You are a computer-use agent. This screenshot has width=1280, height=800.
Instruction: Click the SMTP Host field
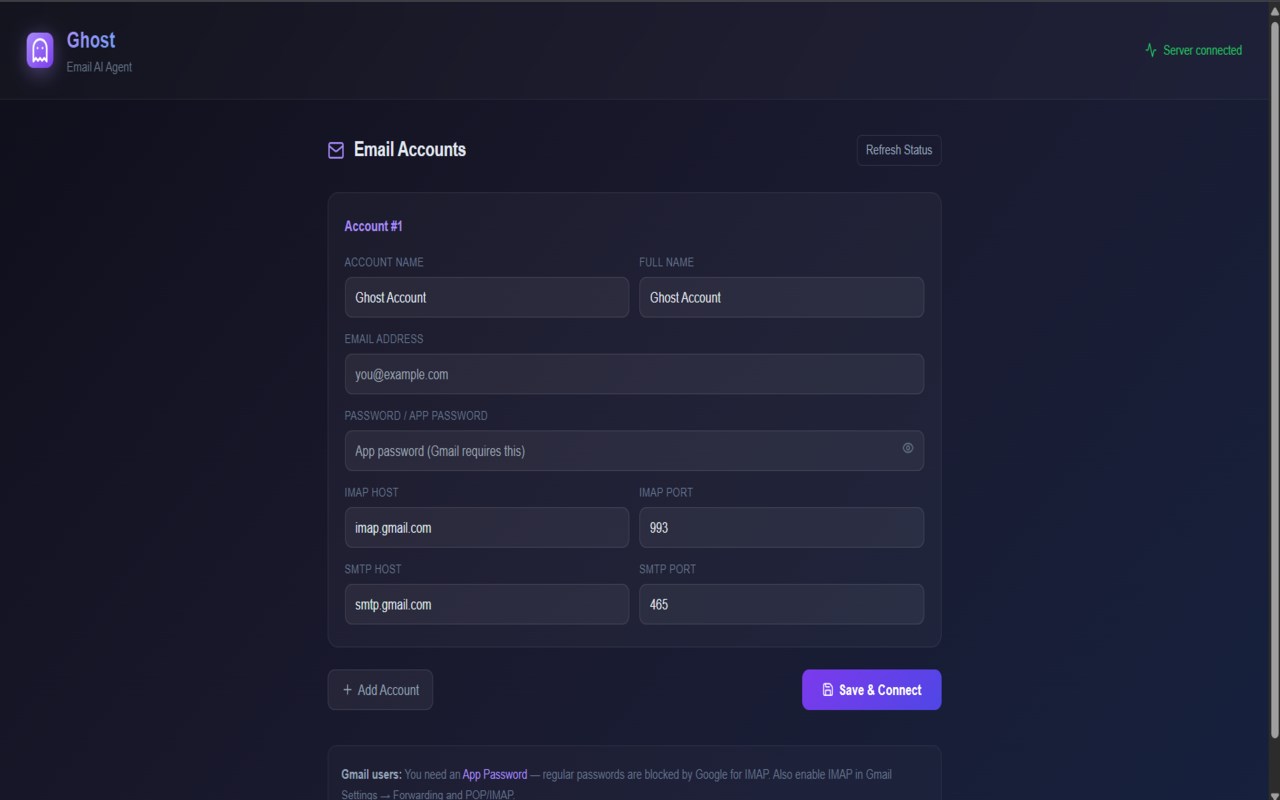point(486,605)
